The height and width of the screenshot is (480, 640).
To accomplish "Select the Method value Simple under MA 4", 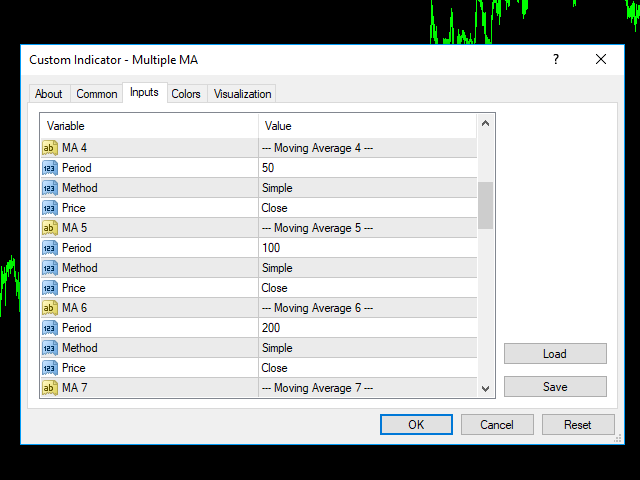I will (366, 188).
